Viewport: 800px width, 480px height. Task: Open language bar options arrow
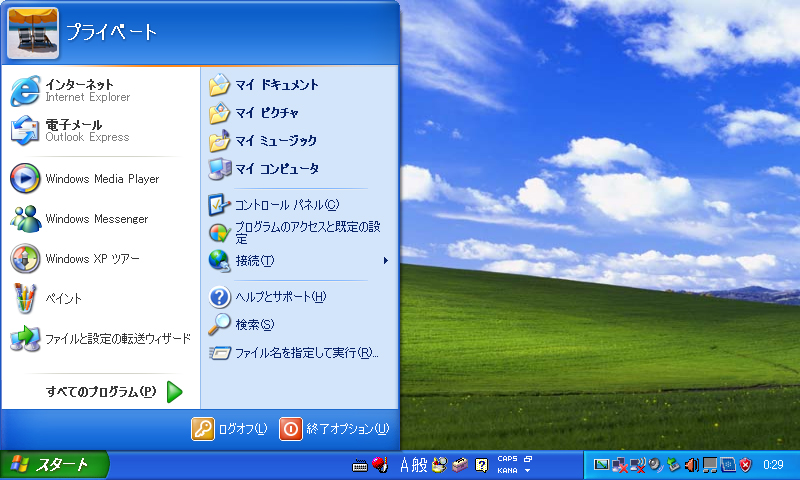(x=528, y=470)
